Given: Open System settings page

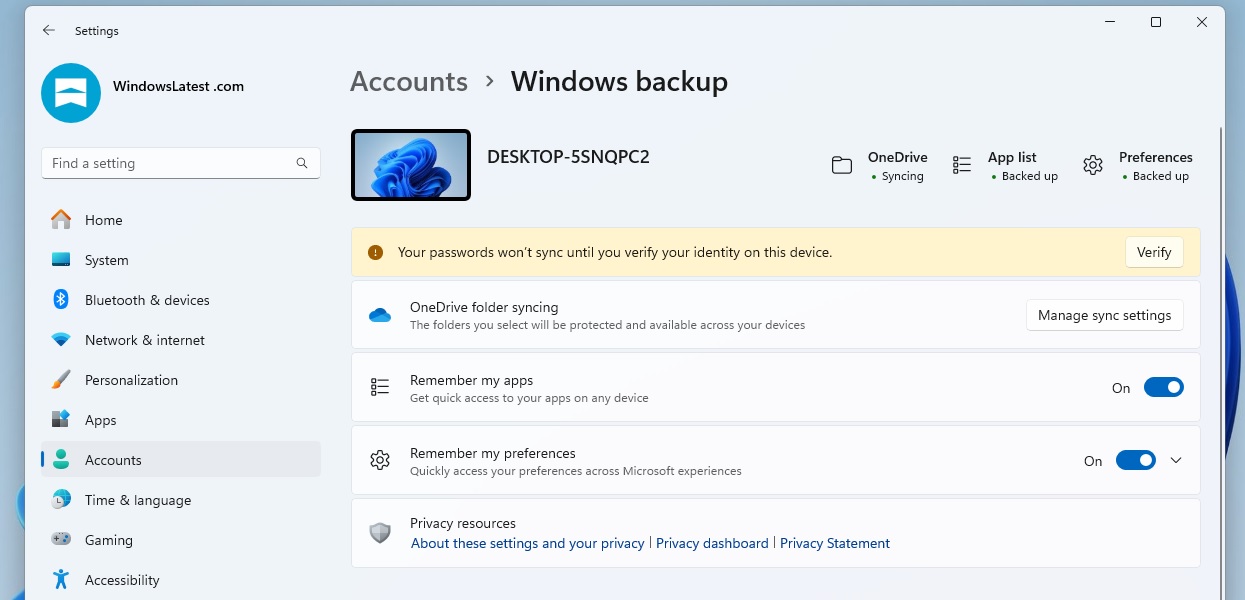Looking at the screenshot, I should click(x=181, y=260).
